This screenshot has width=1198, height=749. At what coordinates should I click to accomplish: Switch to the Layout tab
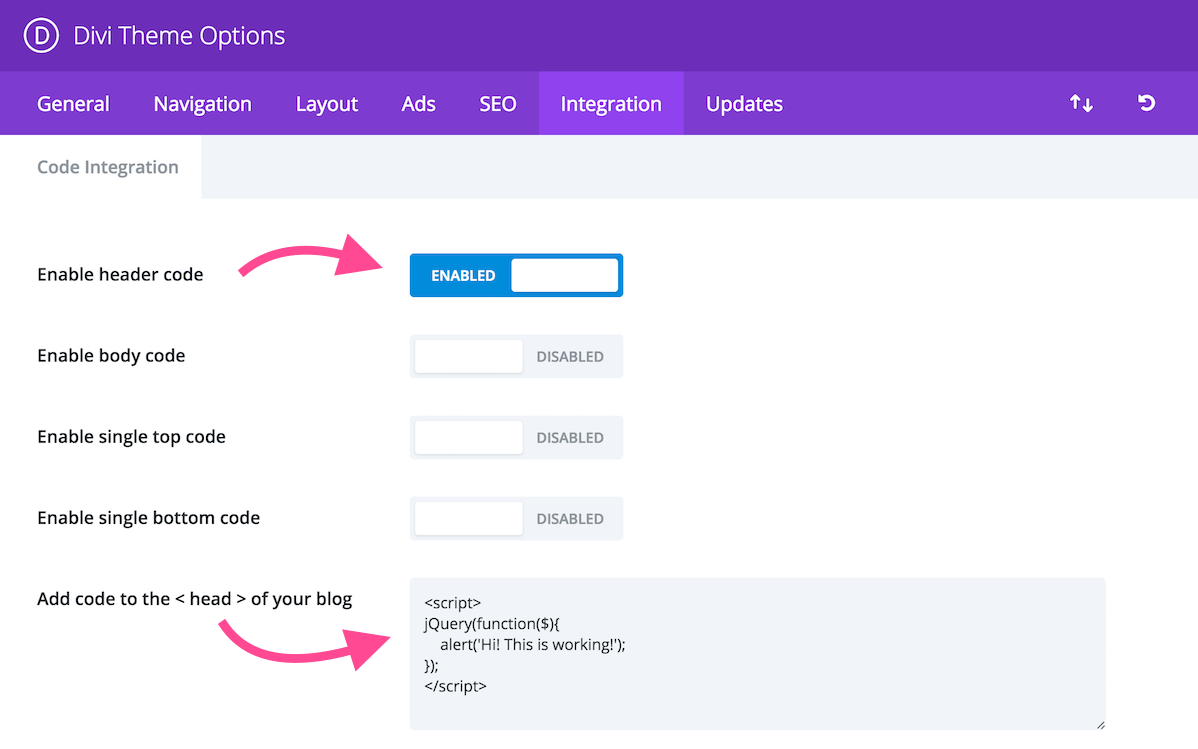[327, 103]
